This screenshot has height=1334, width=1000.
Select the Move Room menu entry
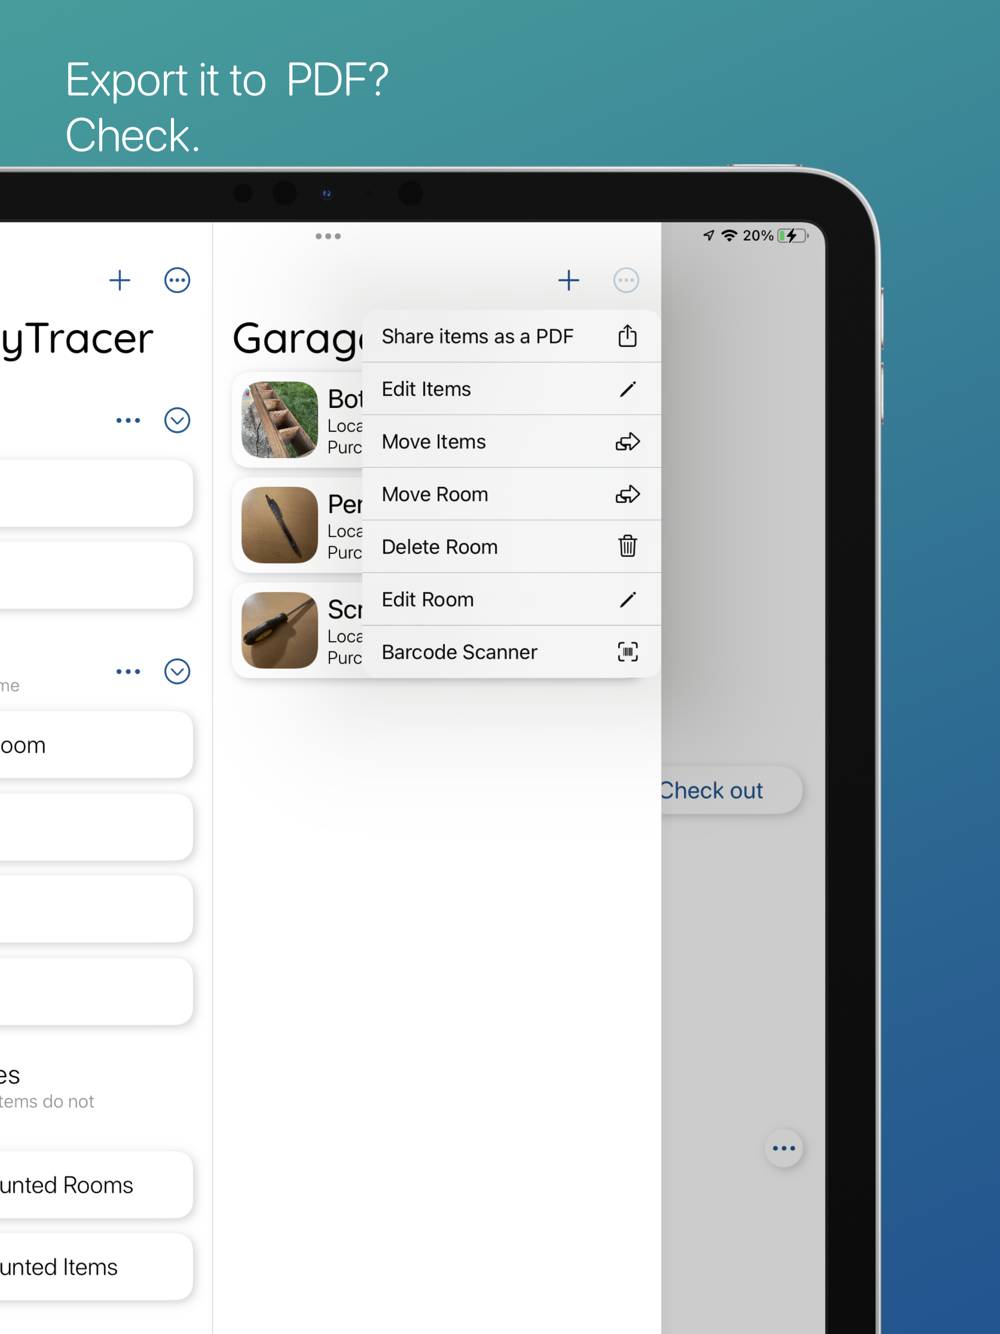pos(511,494)
